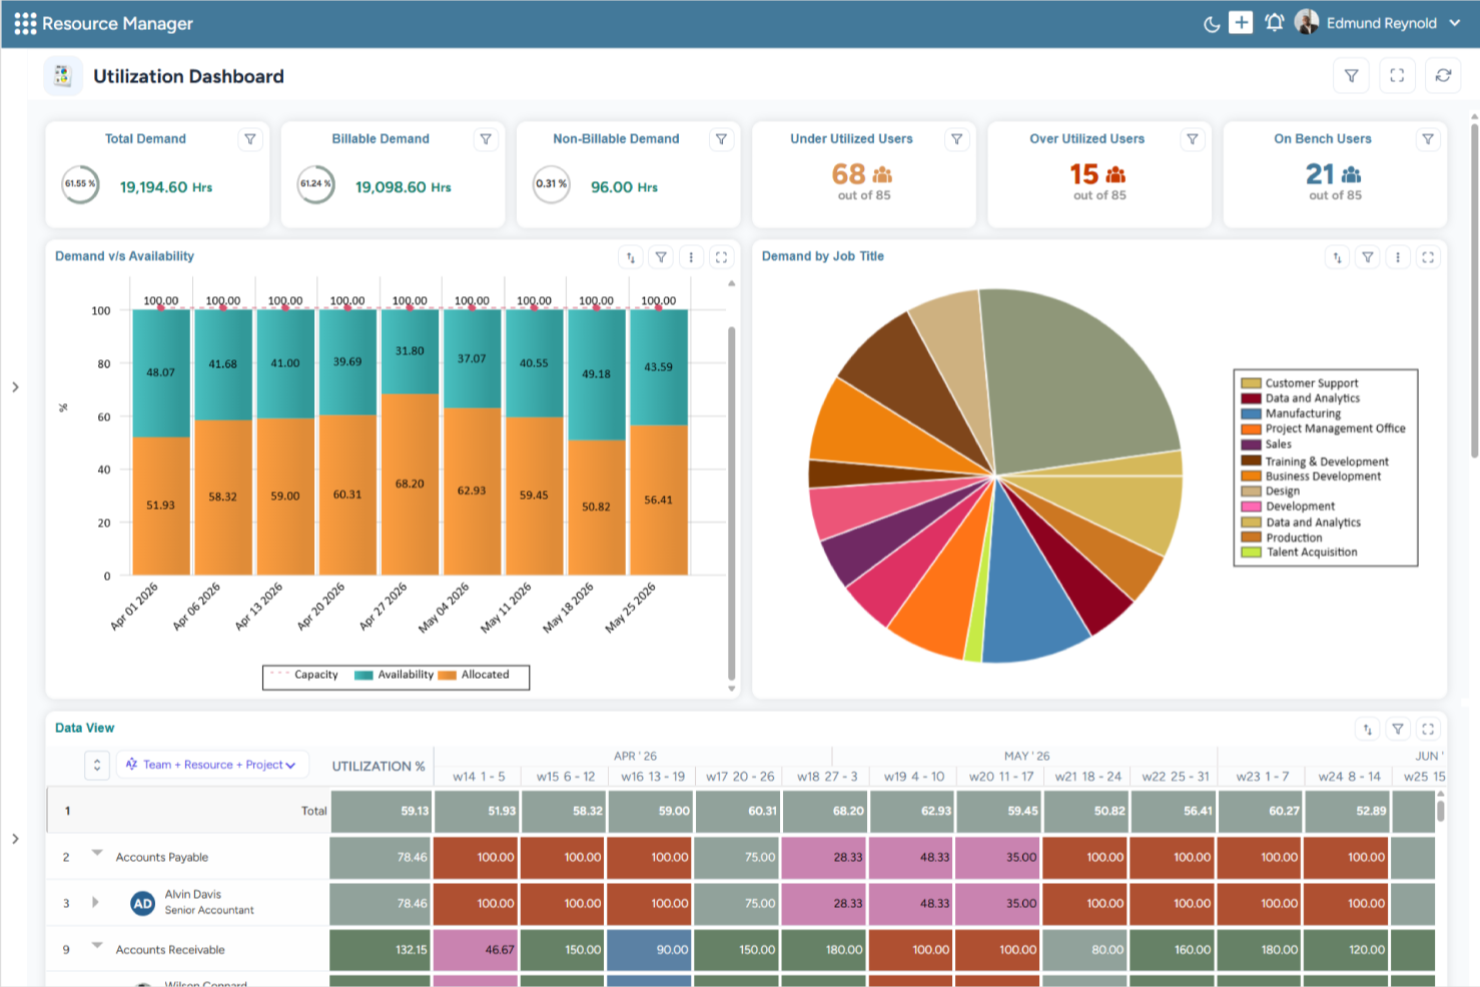
Task: Refresh the dashboard
Action: click(x=1443, y=76)
